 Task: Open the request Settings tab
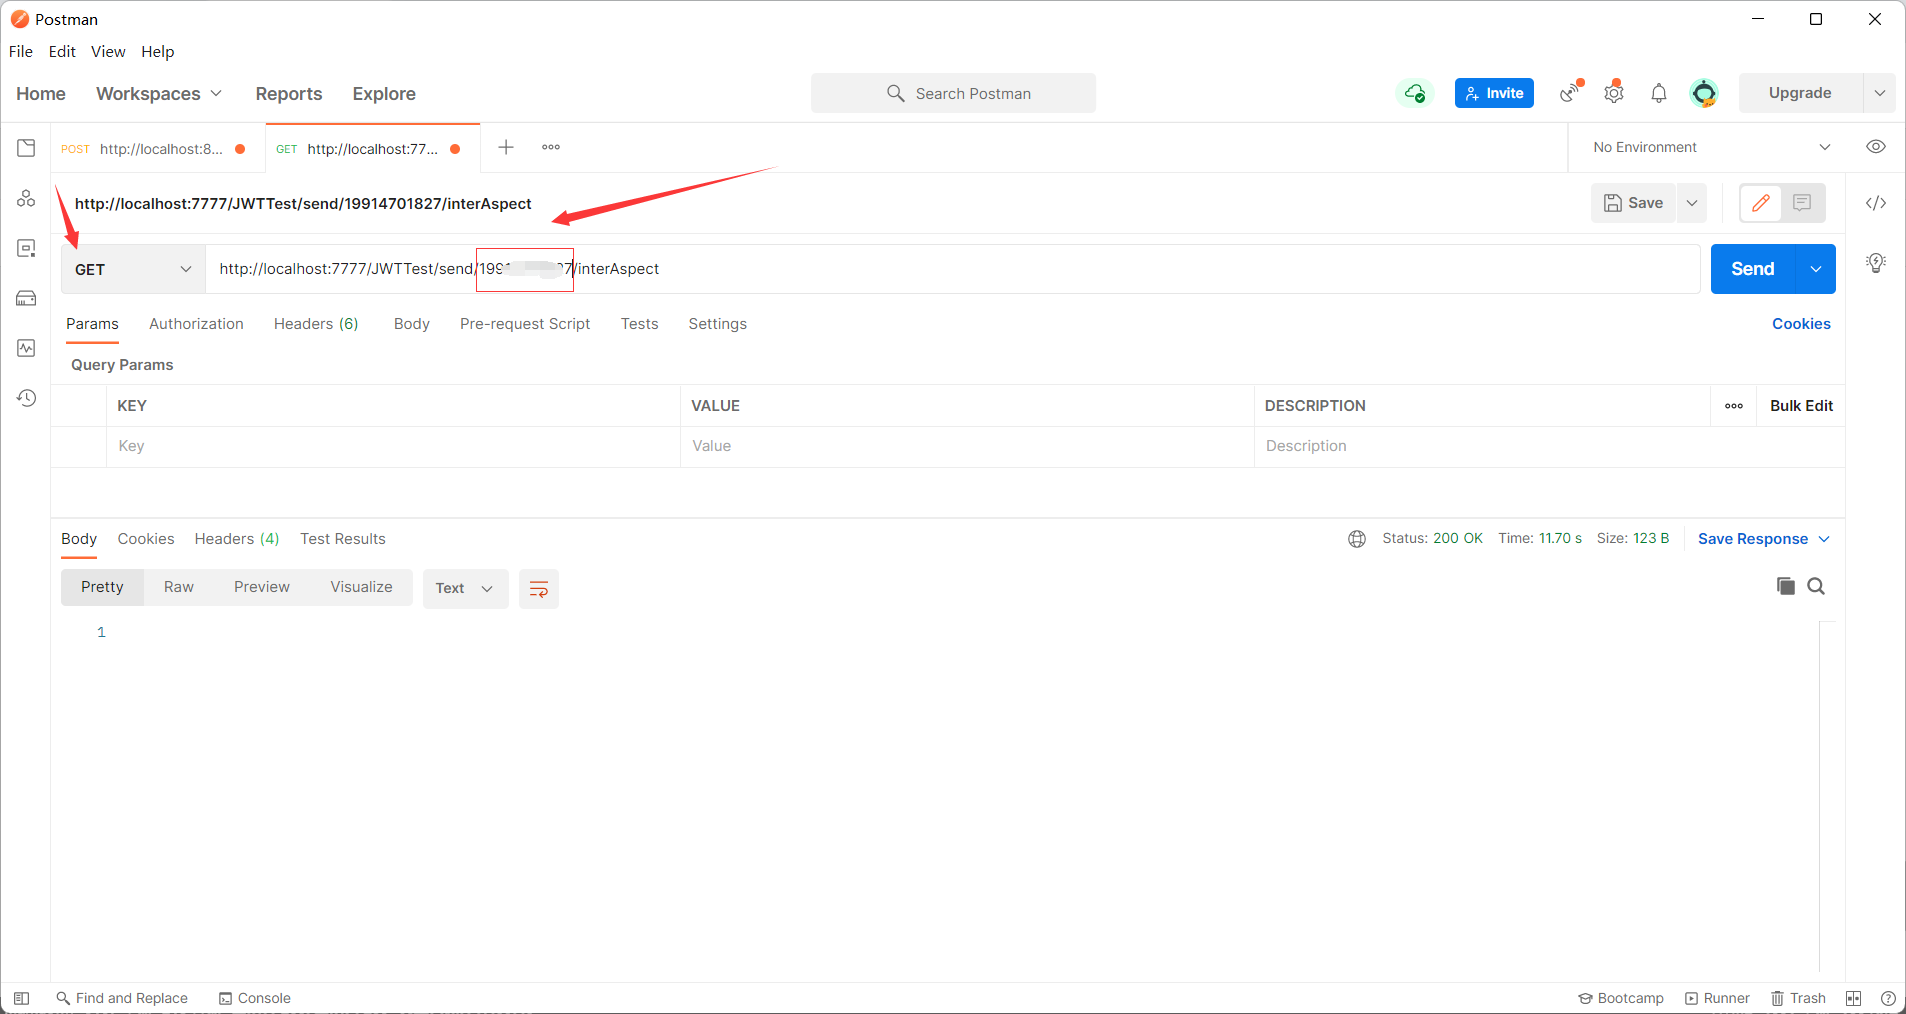pyautogui.click(x=717, y=324)
